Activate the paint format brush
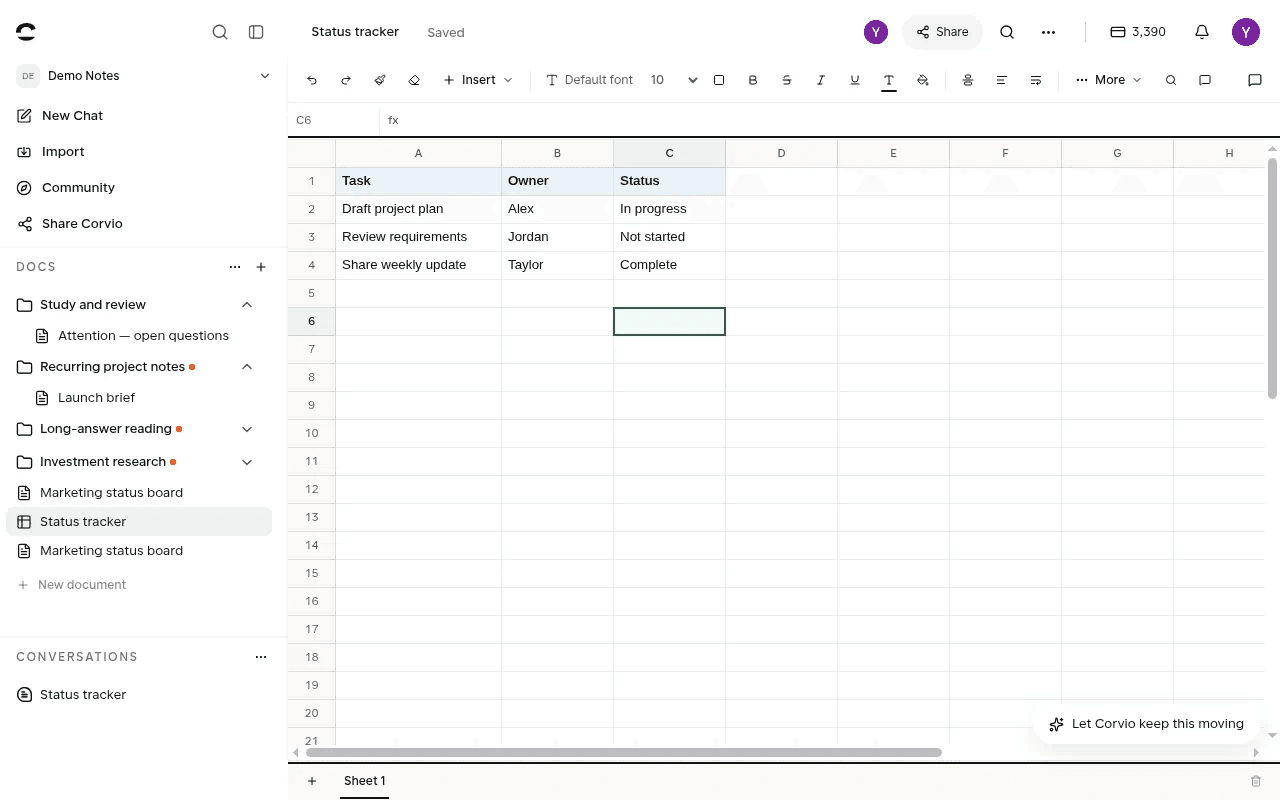This screenshot has width=1280, height=800. 380,80
